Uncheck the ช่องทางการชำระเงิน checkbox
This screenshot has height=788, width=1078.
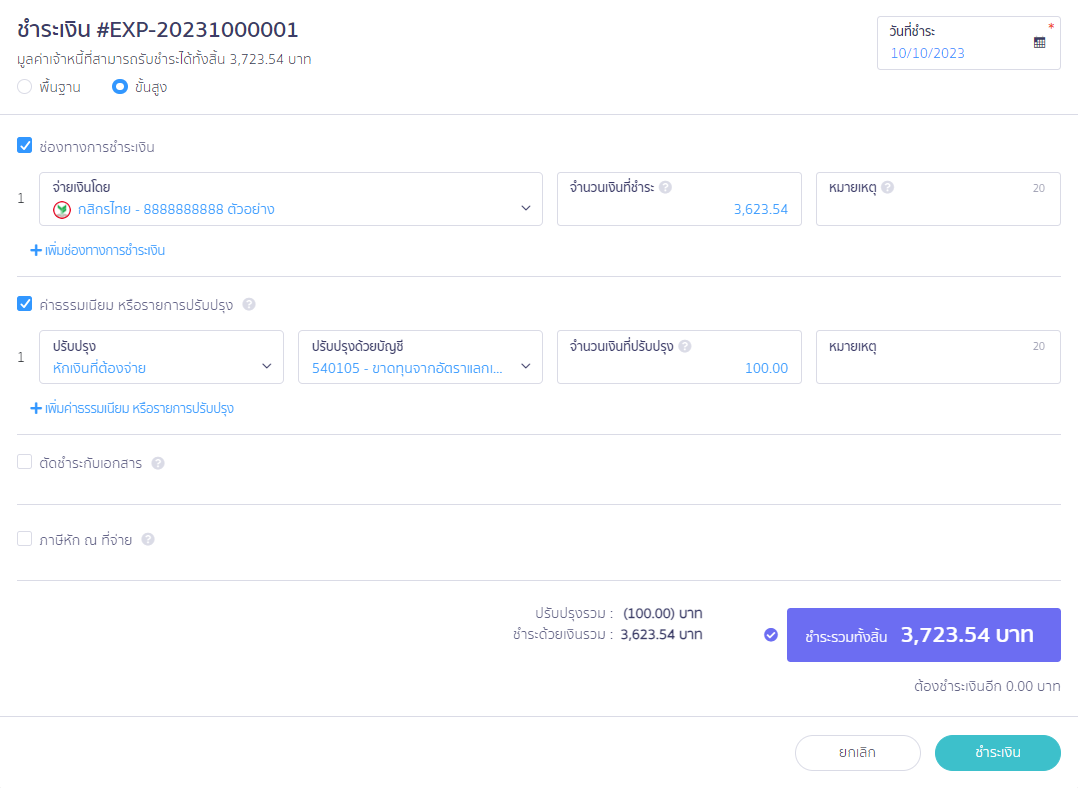[x=25, y=146]
